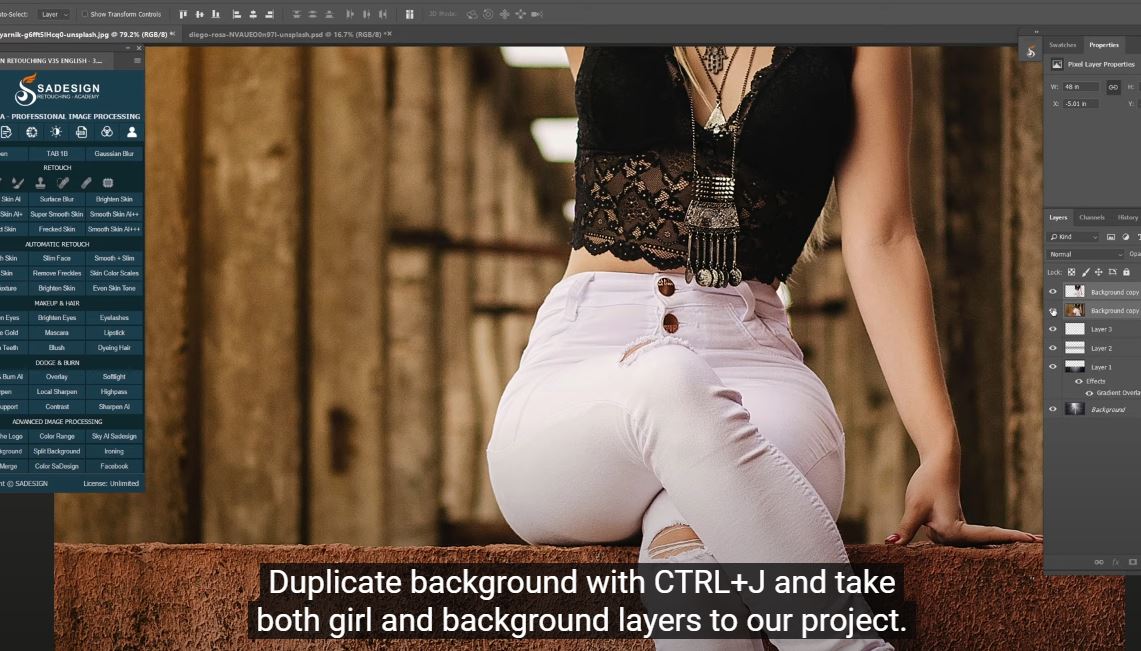Toggle visibility of the Background layer

point(1052,409)
